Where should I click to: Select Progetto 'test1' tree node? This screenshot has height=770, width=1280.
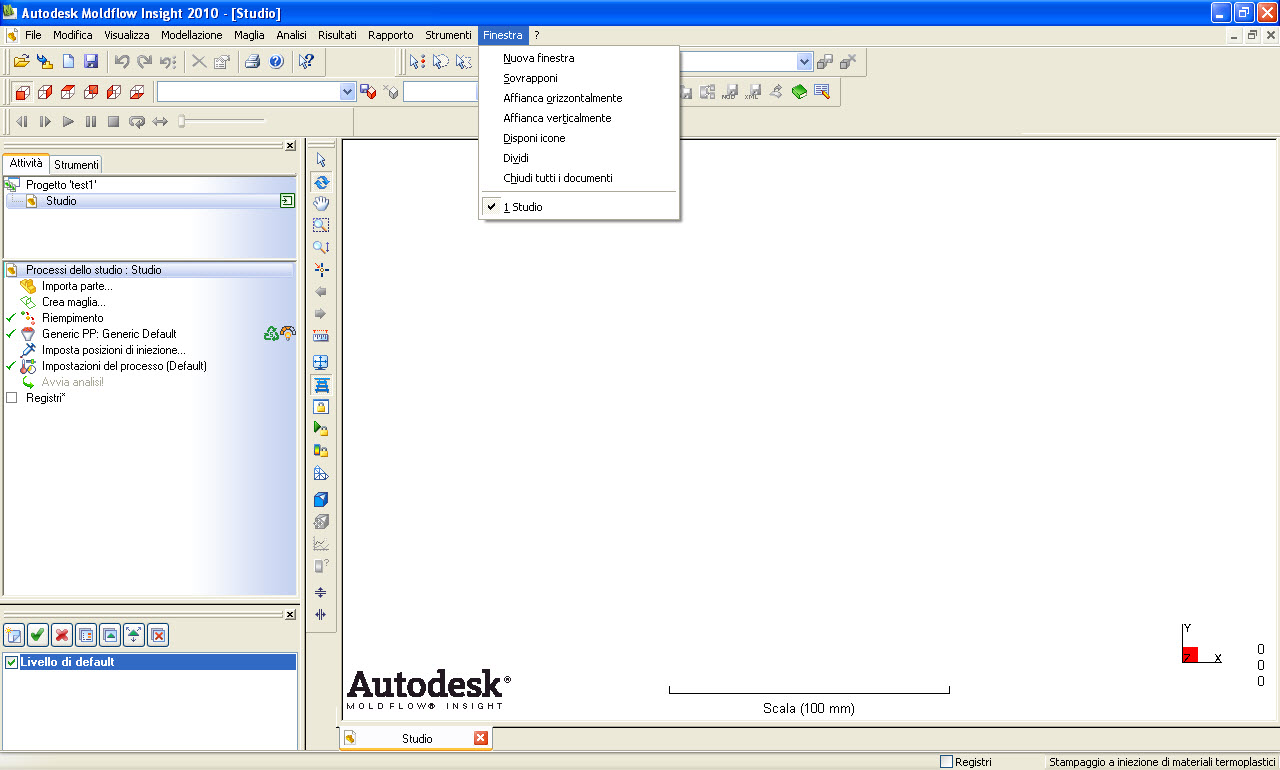pos(61,185)
